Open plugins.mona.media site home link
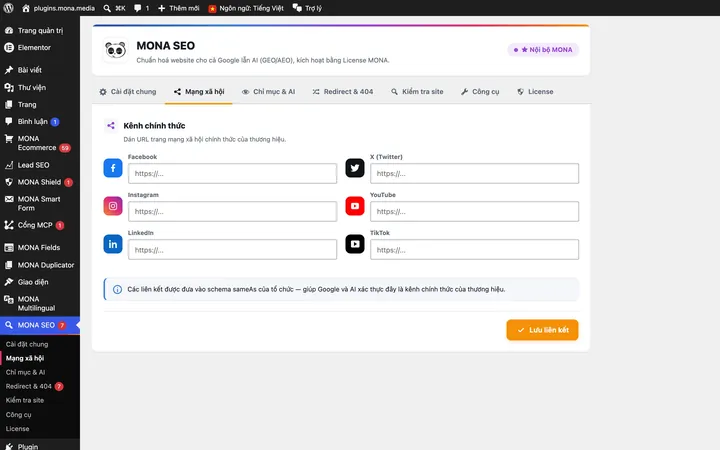 point(58,8)
